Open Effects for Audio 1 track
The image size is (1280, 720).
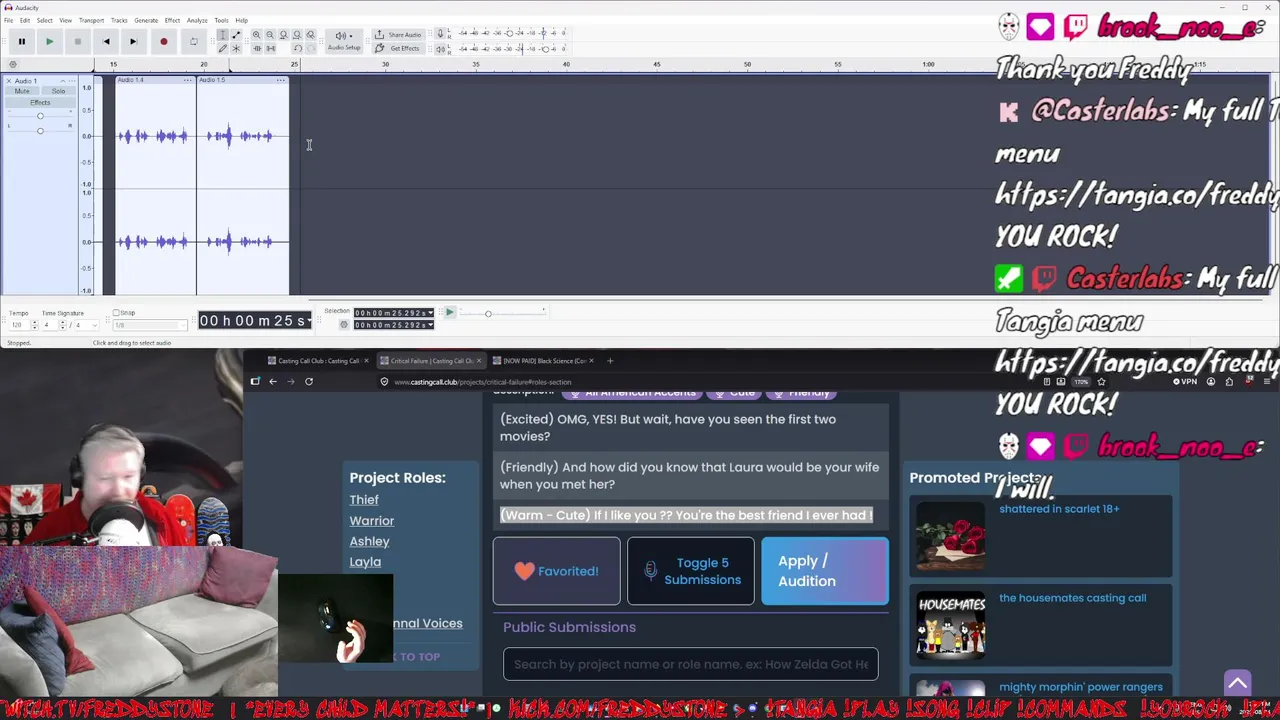pyautogui.click(x=40, y=102)
